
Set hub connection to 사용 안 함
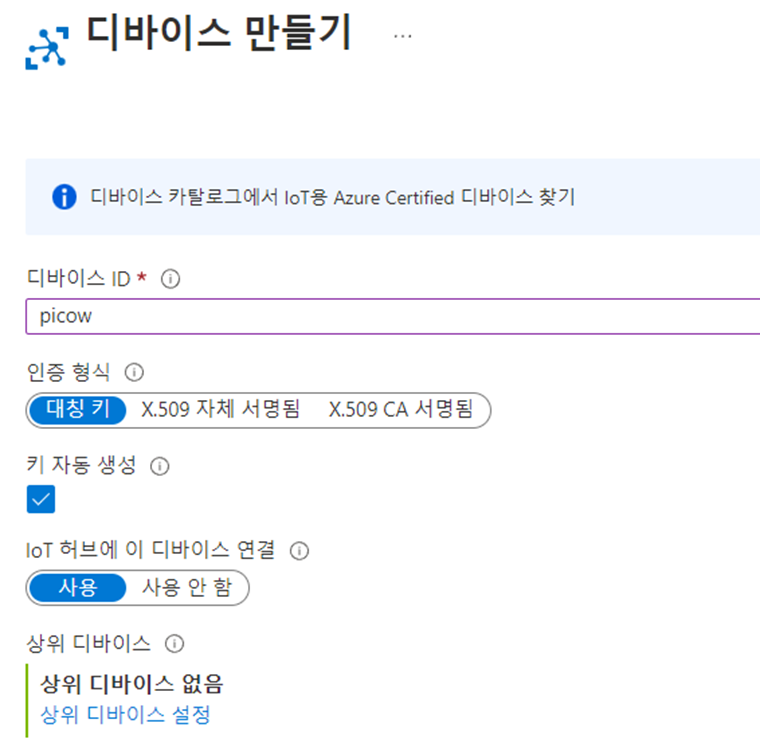187,588
